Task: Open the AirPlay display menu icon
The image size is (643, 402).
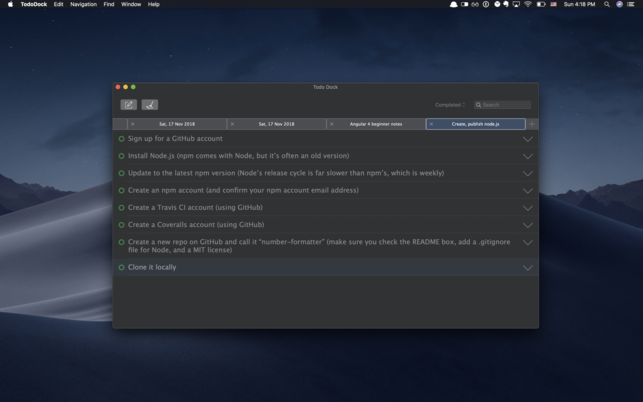Action: pyautogui.click(x=516, y=4)
